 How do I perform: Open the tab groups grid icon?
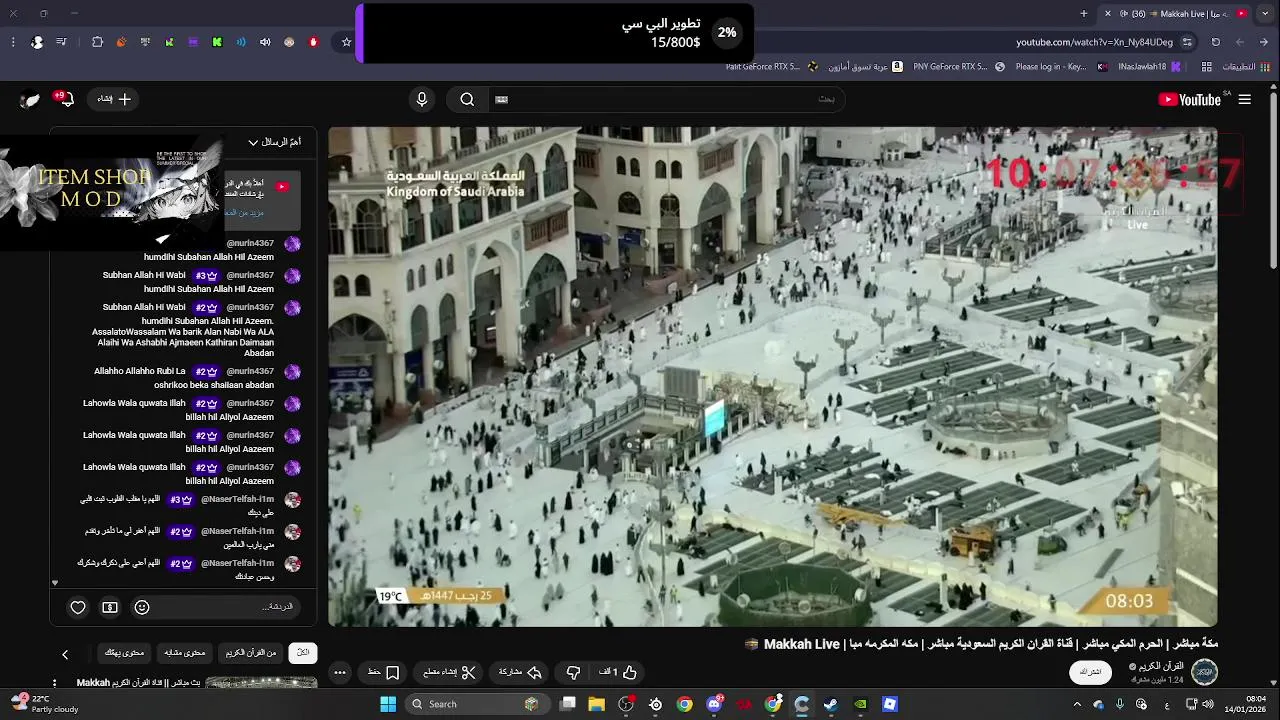pyautogui.click(x=1207, y=67)
